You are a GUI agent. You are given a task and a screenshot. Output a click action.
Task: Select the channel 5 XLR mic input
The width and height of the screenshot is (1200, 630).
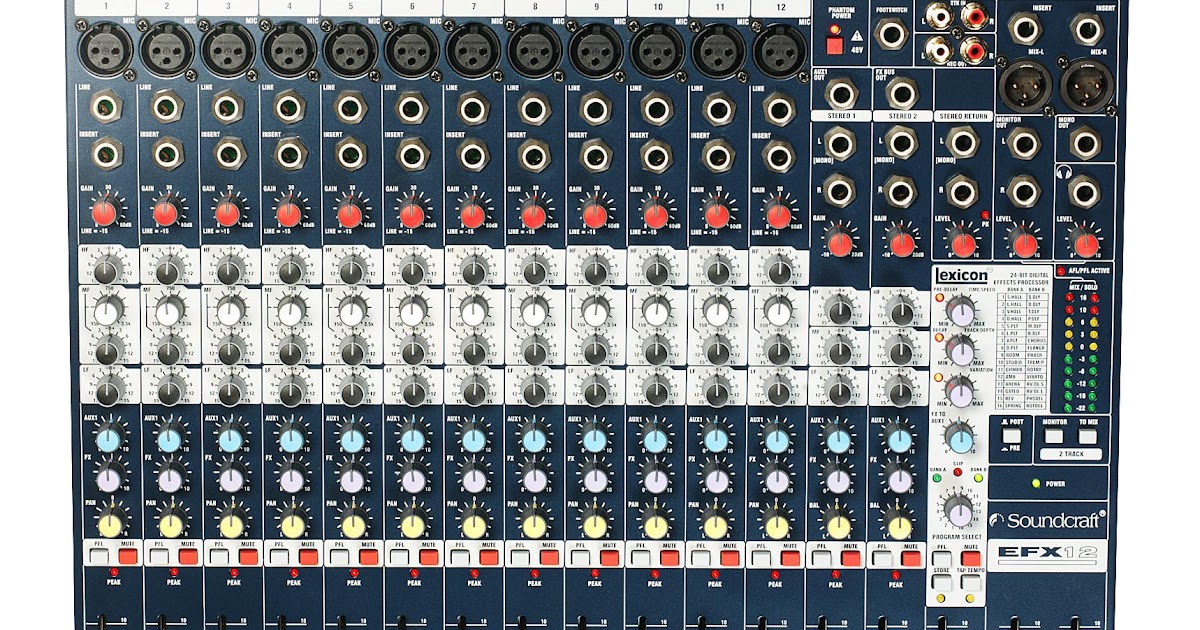[x=350, y=49]
